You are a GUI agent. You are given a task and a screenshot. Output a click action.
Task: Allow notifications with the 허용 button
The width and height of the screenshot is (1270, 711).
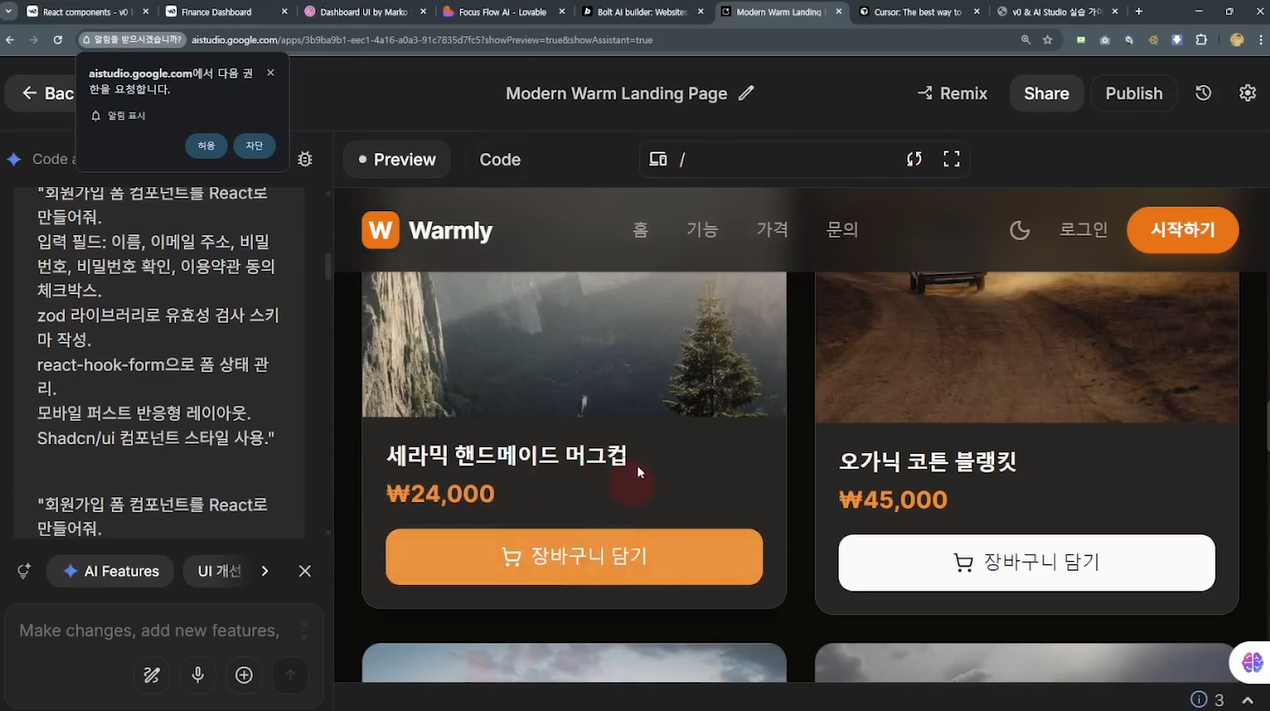(206, 146)
